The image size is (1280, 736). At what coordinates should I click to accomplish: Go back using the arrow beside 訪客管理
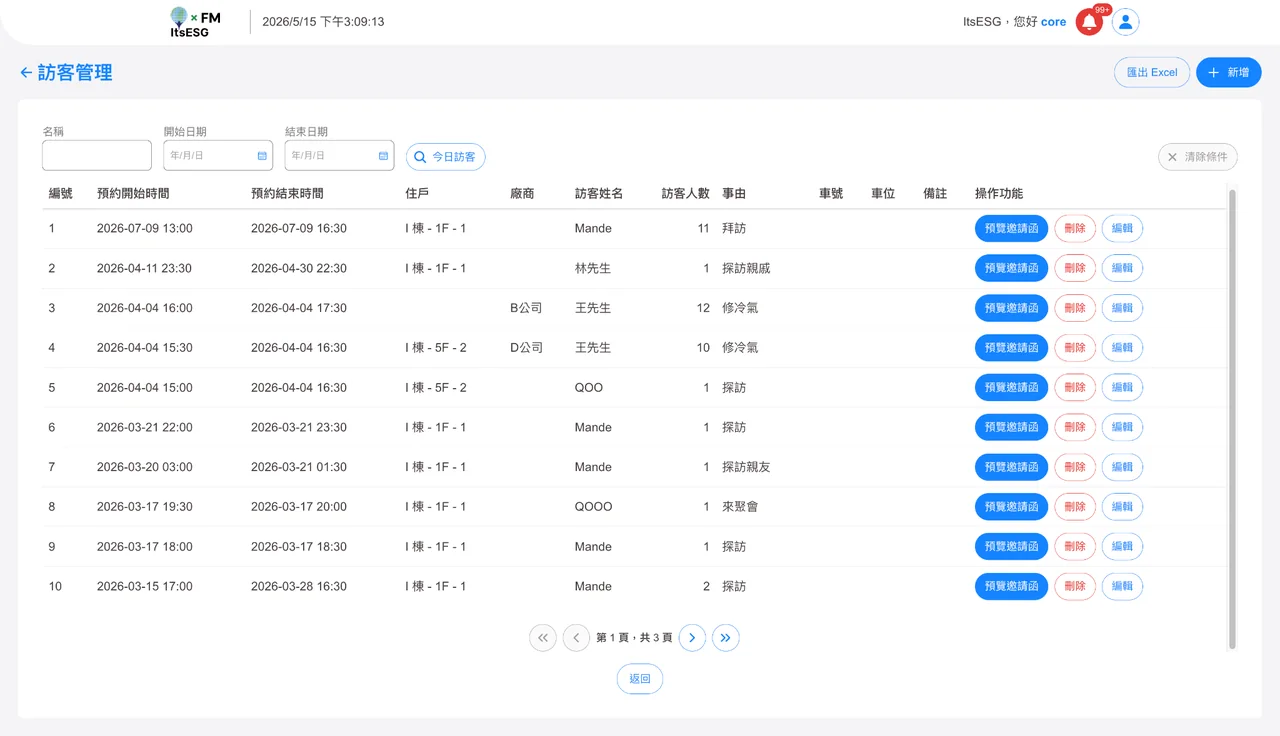tap(26, 73)
